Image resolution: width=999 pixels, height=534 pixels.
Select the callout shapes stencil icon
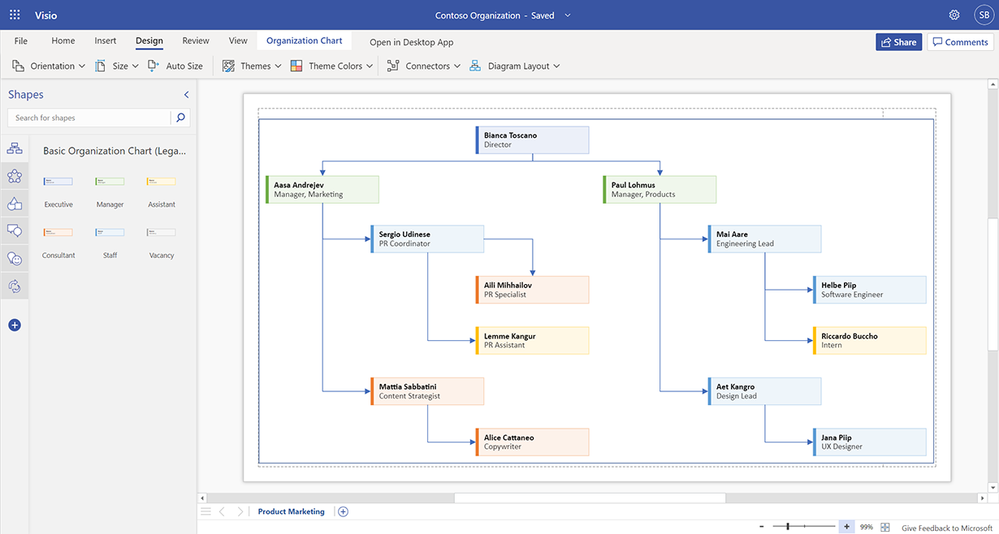pos(14,231)
